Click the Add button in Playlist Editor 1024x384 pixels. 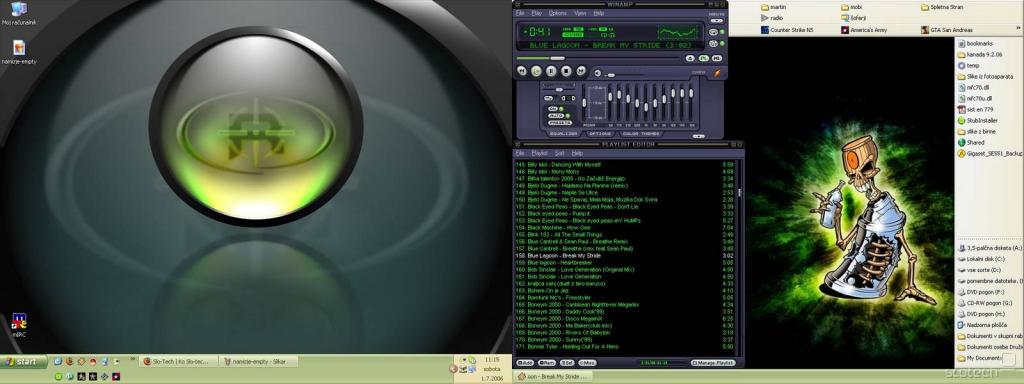click(525, 362)
